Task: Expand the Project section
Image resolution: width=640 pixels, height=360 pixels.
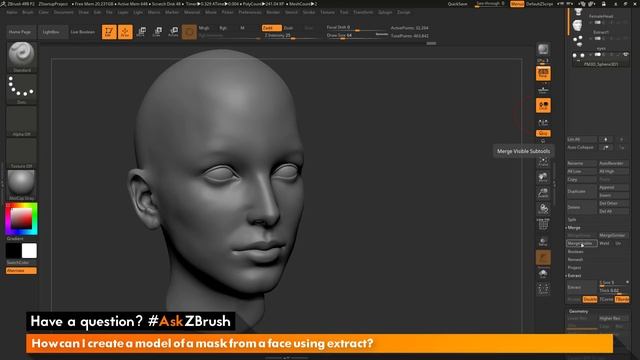Action: click(574, 268)
